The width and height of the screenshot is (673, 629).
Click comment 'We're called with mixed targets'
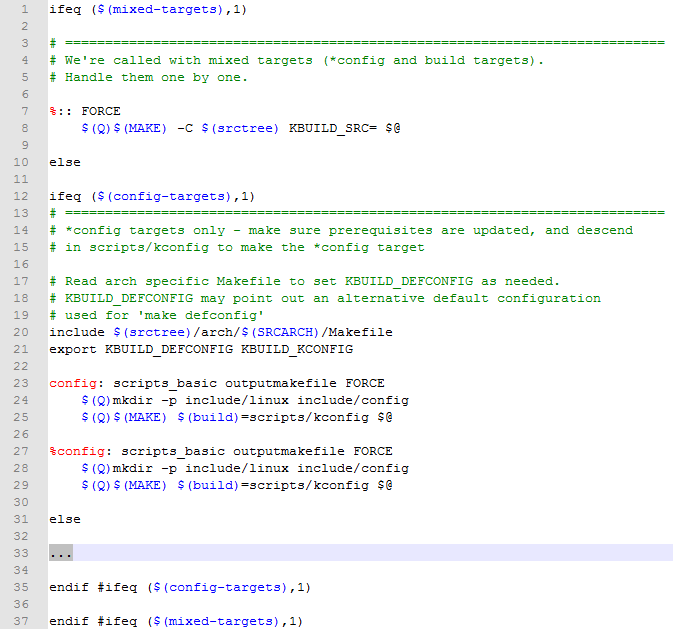pos(189,61)
